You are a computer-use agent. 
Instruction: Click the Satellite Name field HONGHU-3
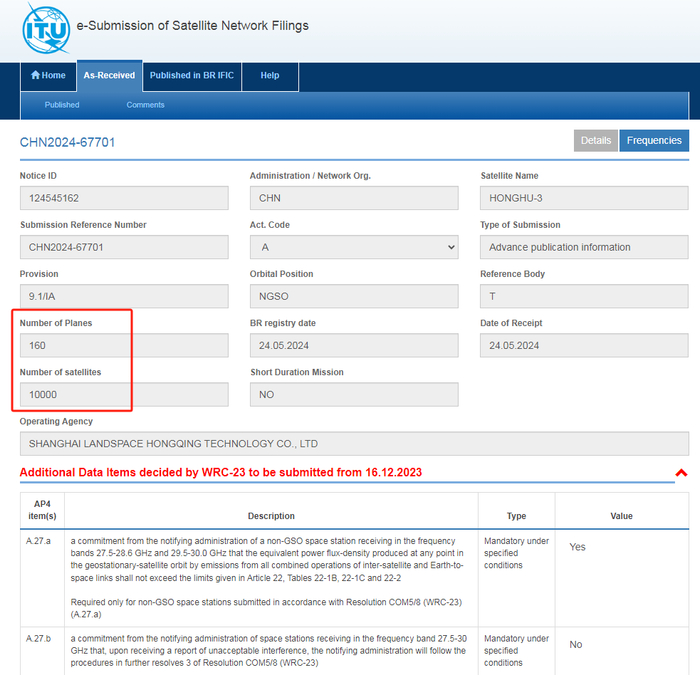(x=584, y=198)
